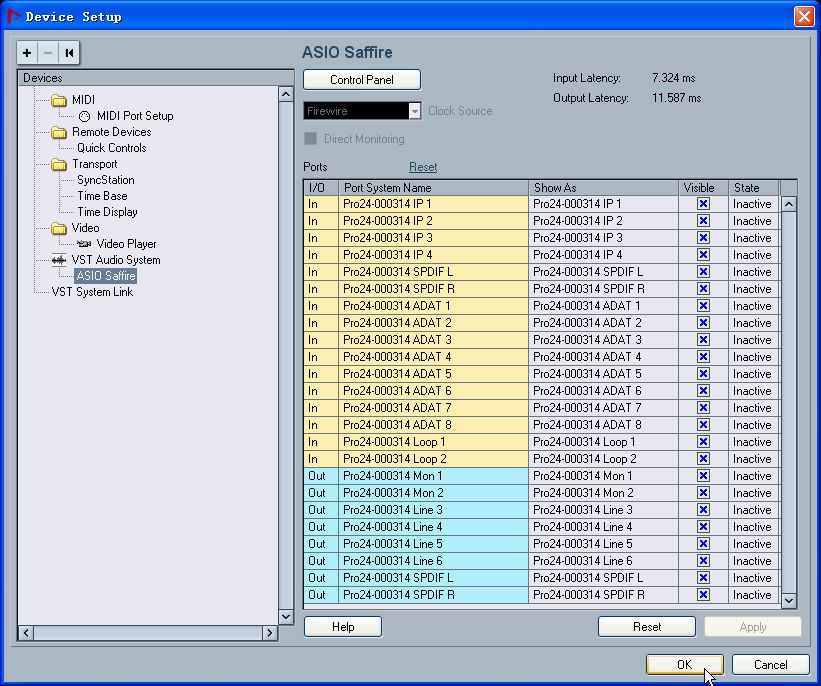
Task: Click the Video Player camera icon
Action: coord(84,244)
